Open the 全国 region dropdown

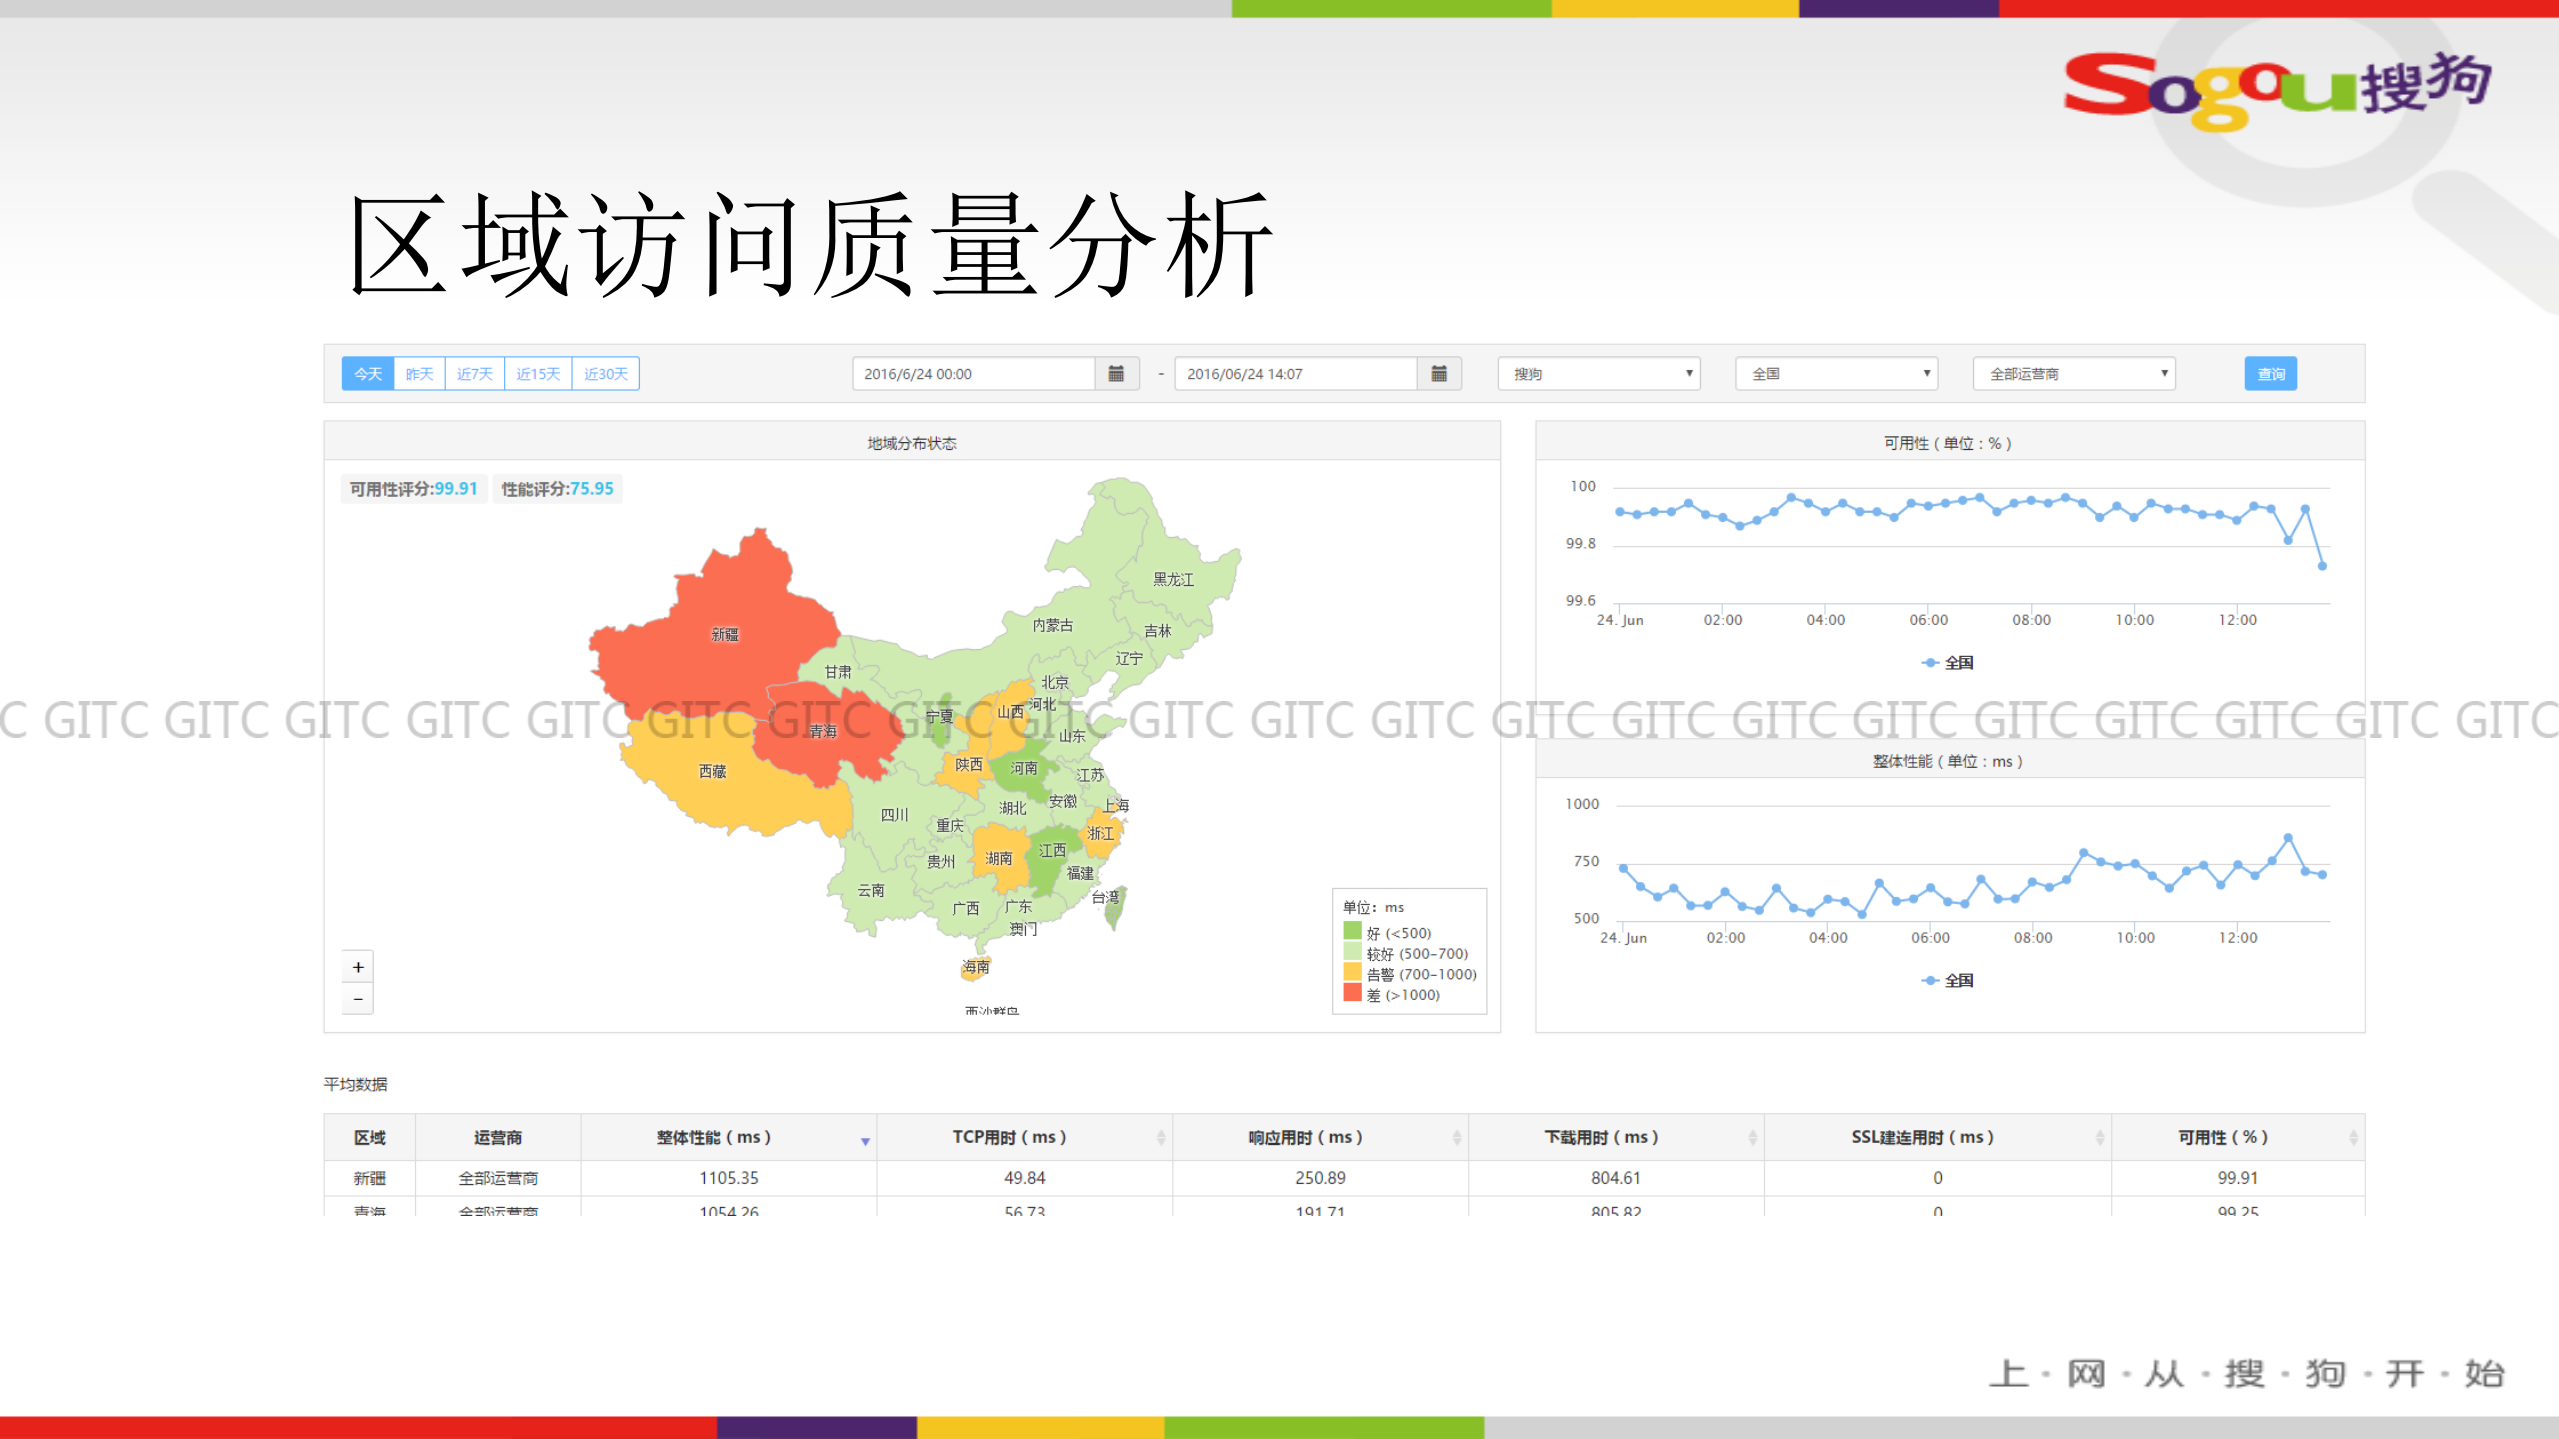[1835, 373]
